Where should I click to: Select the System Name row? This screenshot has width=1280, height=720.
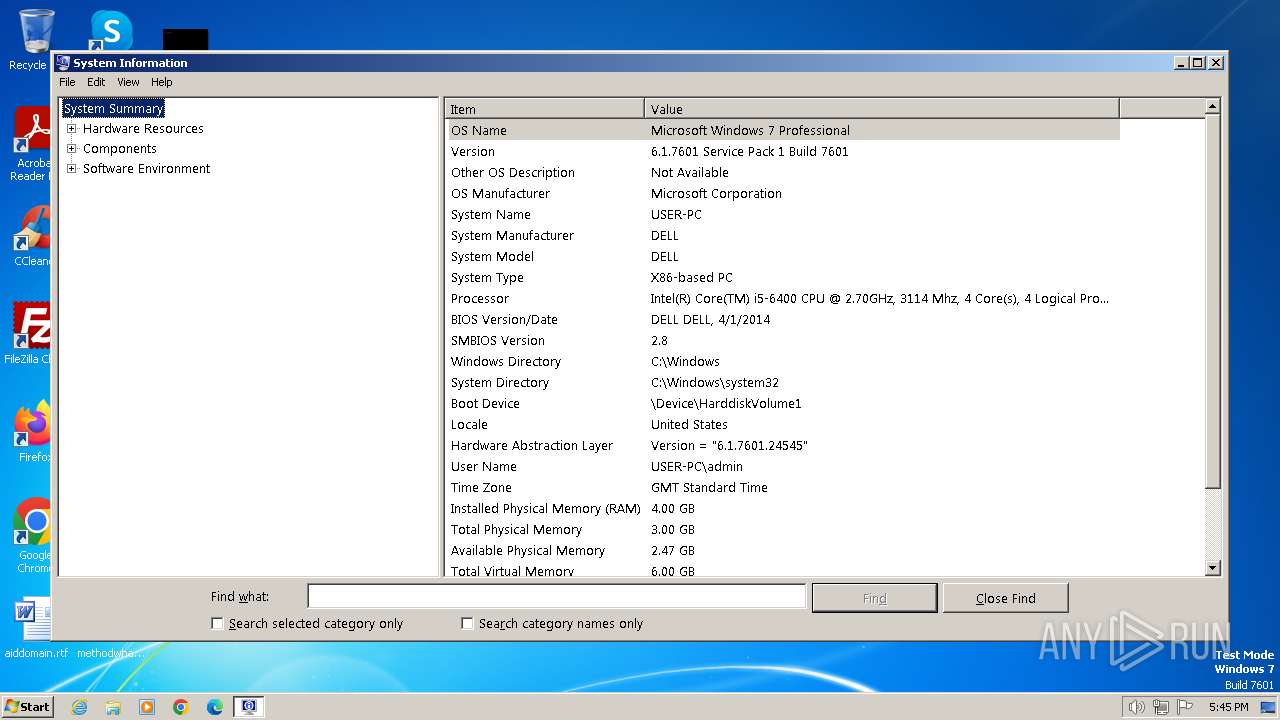pyautogui.click(x=783, y=214)
